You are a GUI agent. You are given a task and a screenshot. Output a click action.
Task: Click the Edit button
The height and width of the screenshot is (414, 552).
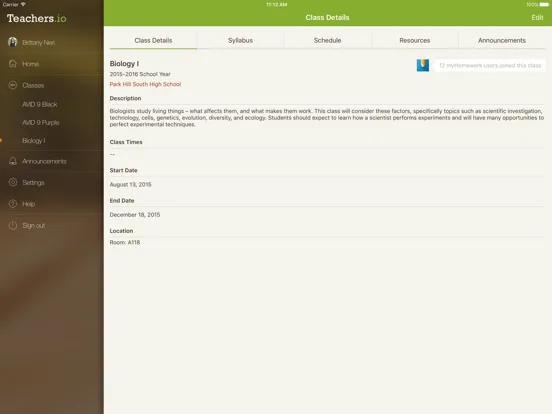537,17
